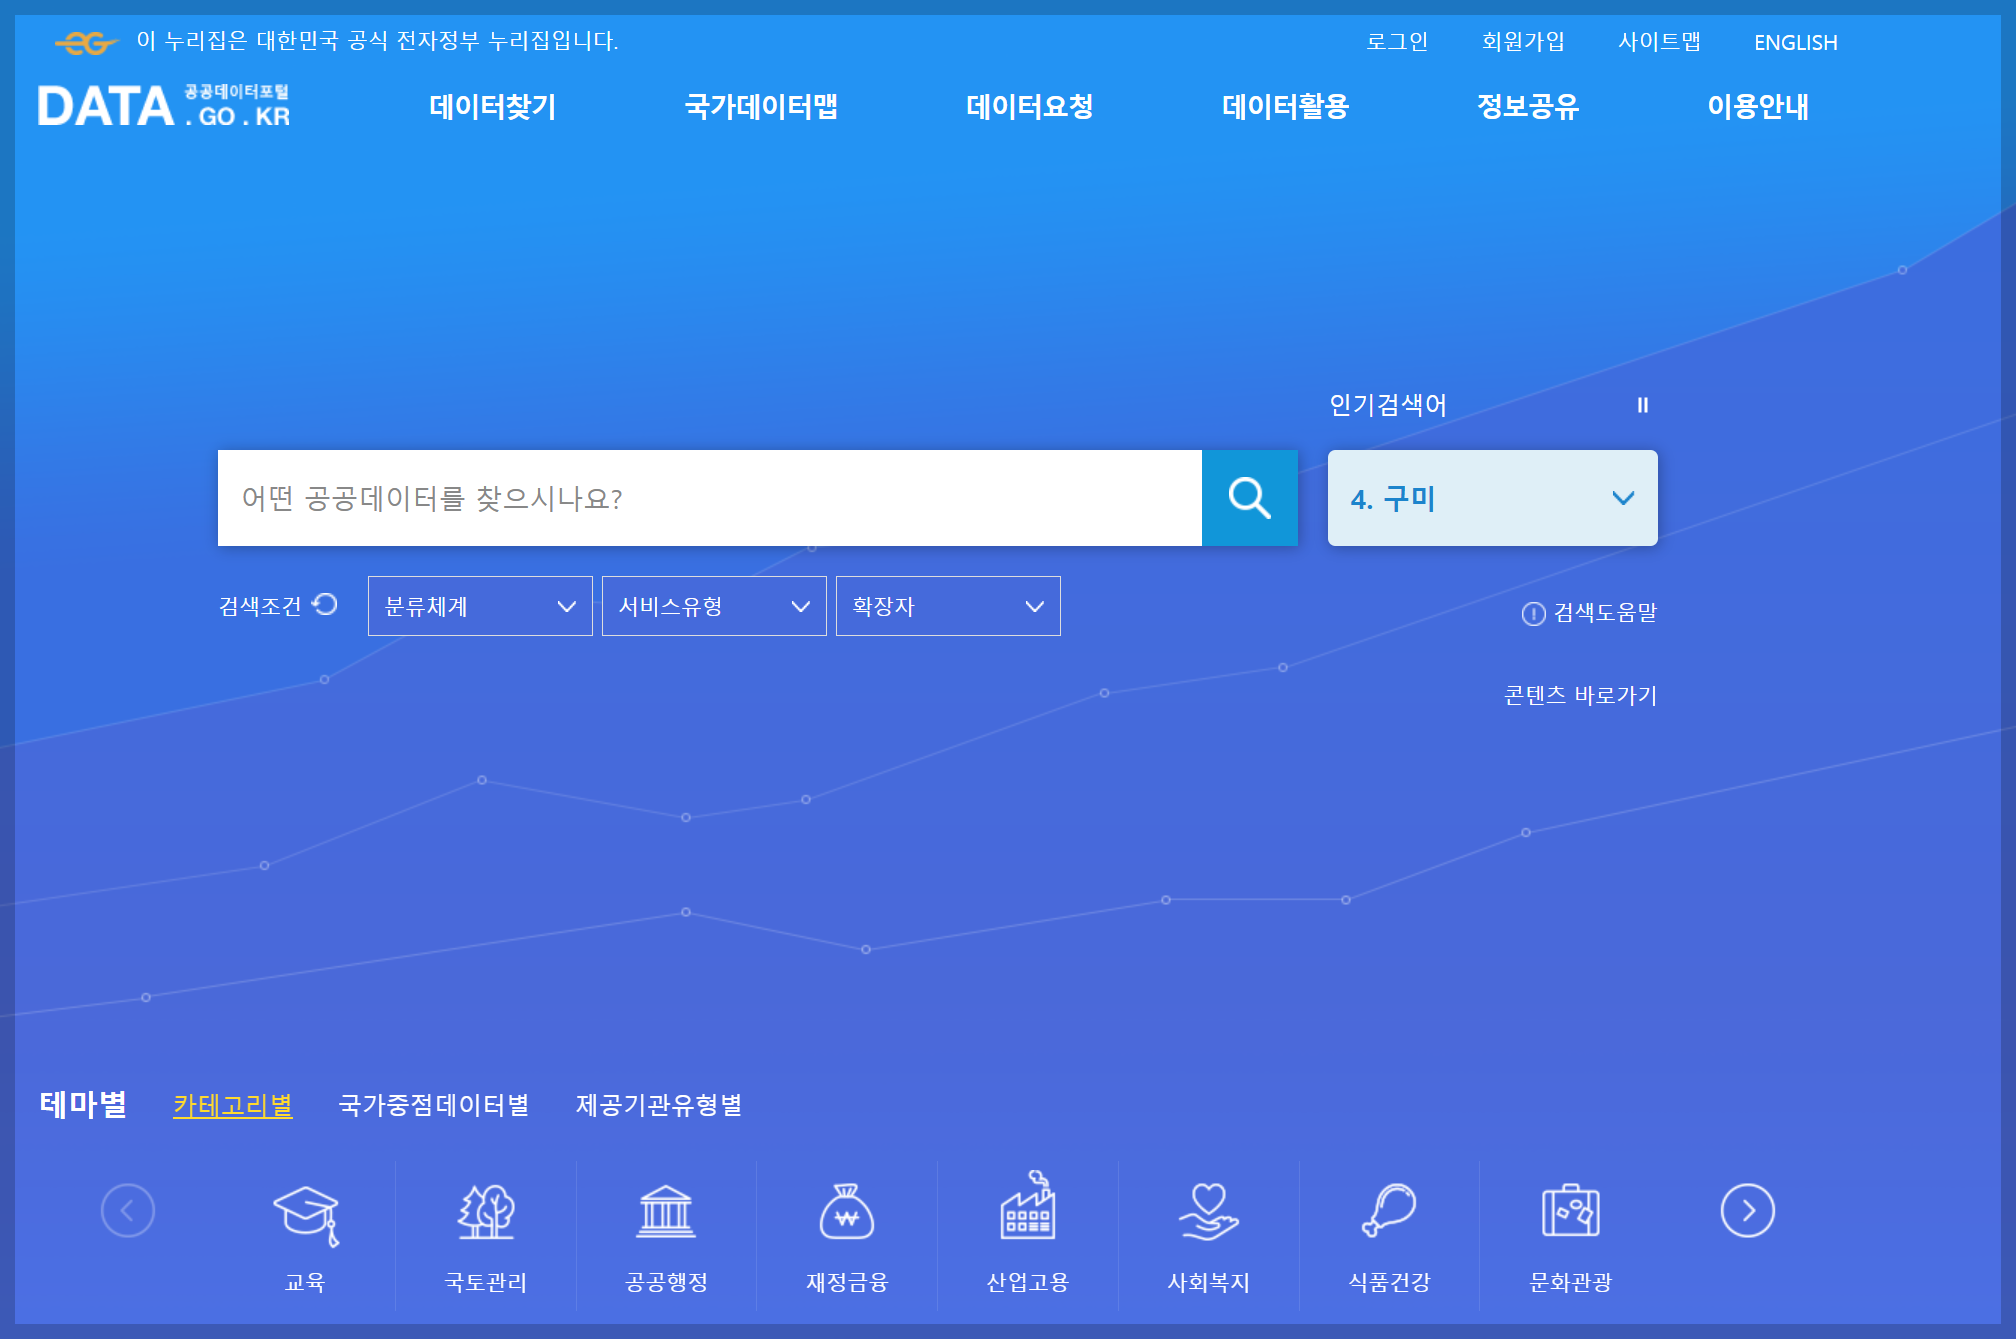2016x1339 pixels.
Task: Open the 교육 education category icon
Action: coord(306,1215)
